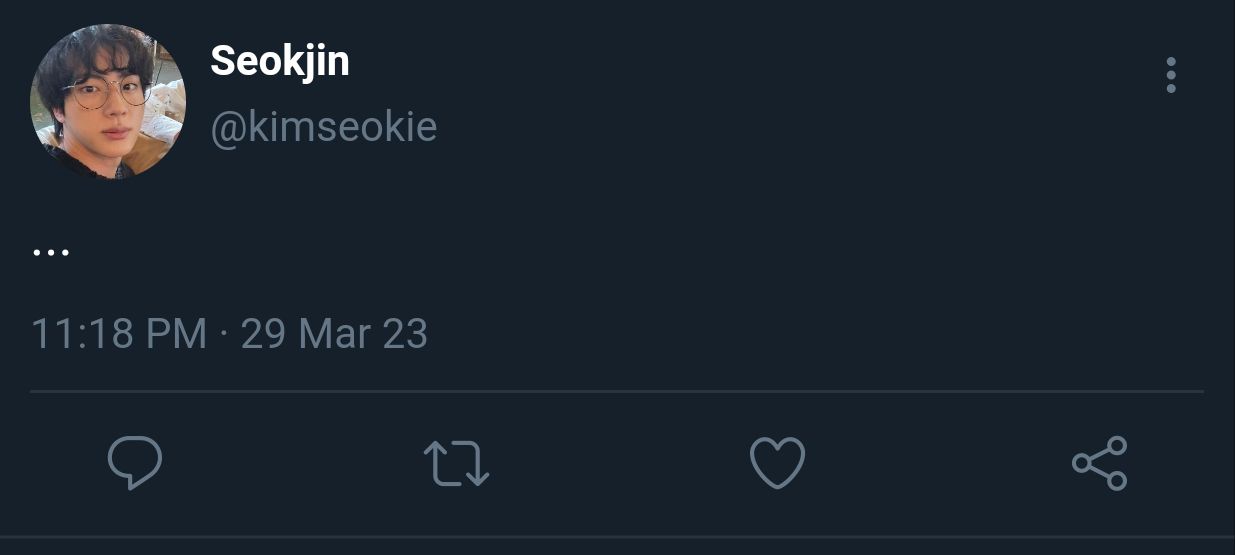The image size is (1235, 555).
Task: Open the profile via the Seokjin display name
Action: click(280, 62)
